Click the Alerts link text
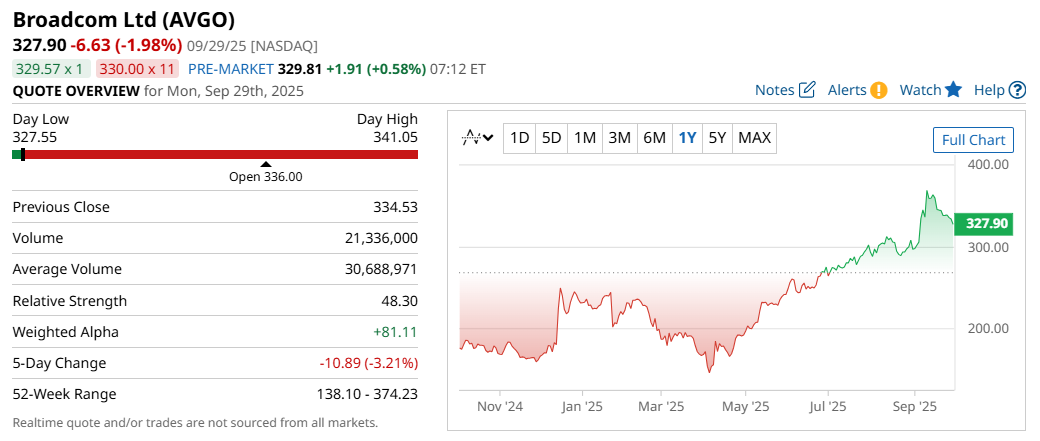The height and width of the screenshot is (441, 1040). click(x=847, y=90)
